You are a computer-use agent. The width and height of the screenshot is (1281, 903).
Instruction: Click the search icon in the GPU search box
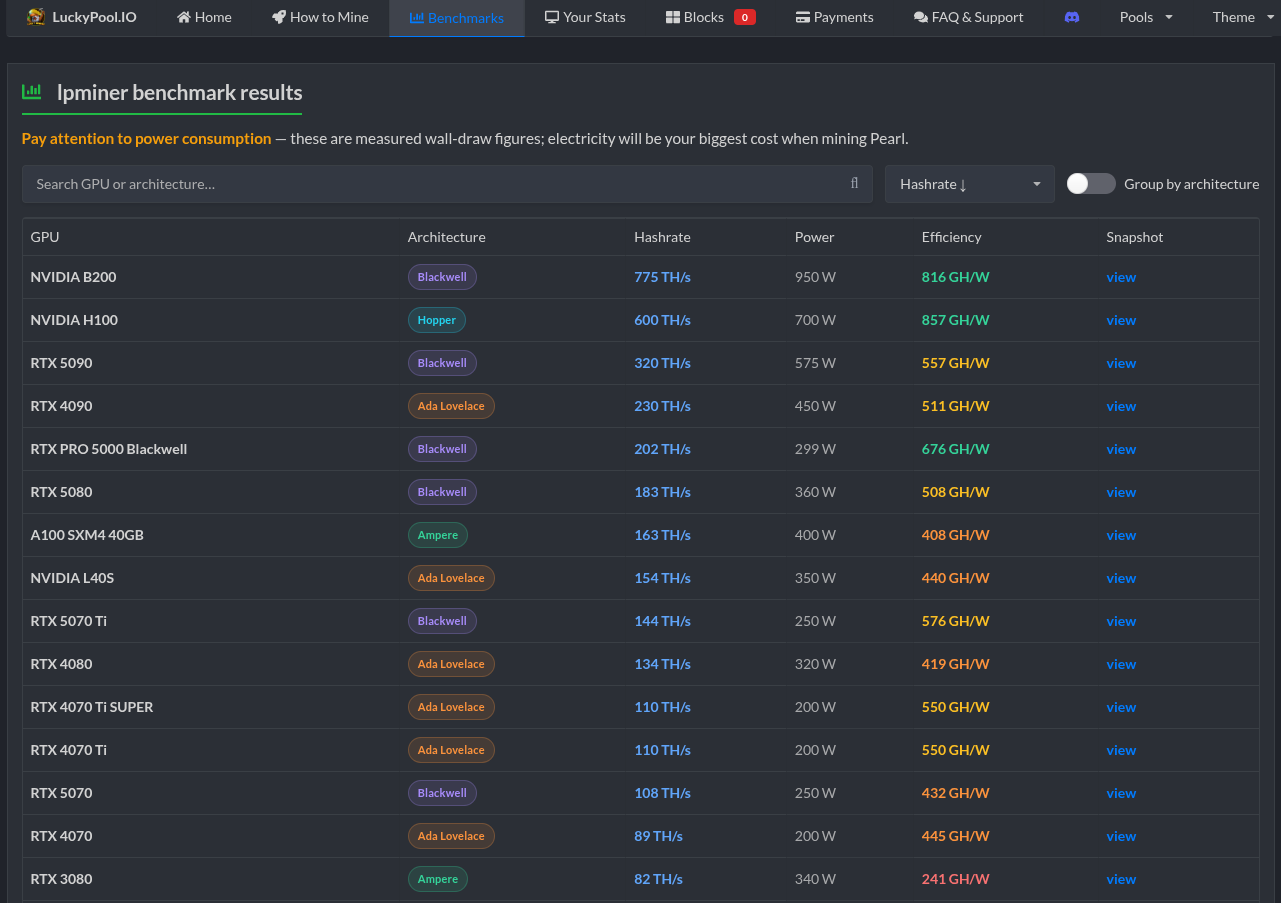854,183
